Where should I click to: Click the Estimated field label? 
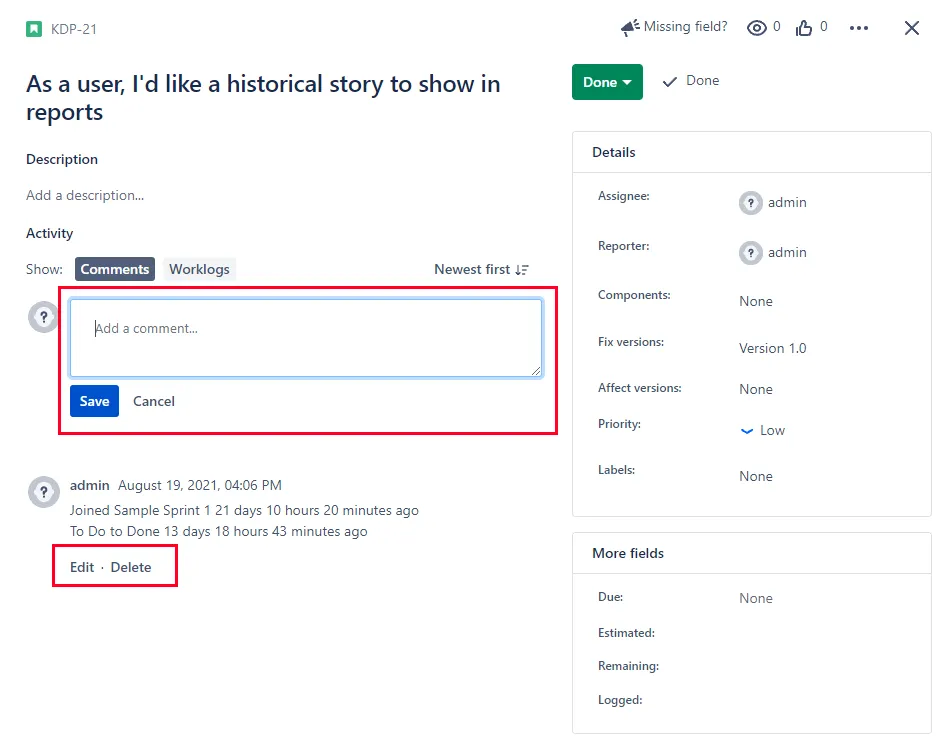click(626, 633)
